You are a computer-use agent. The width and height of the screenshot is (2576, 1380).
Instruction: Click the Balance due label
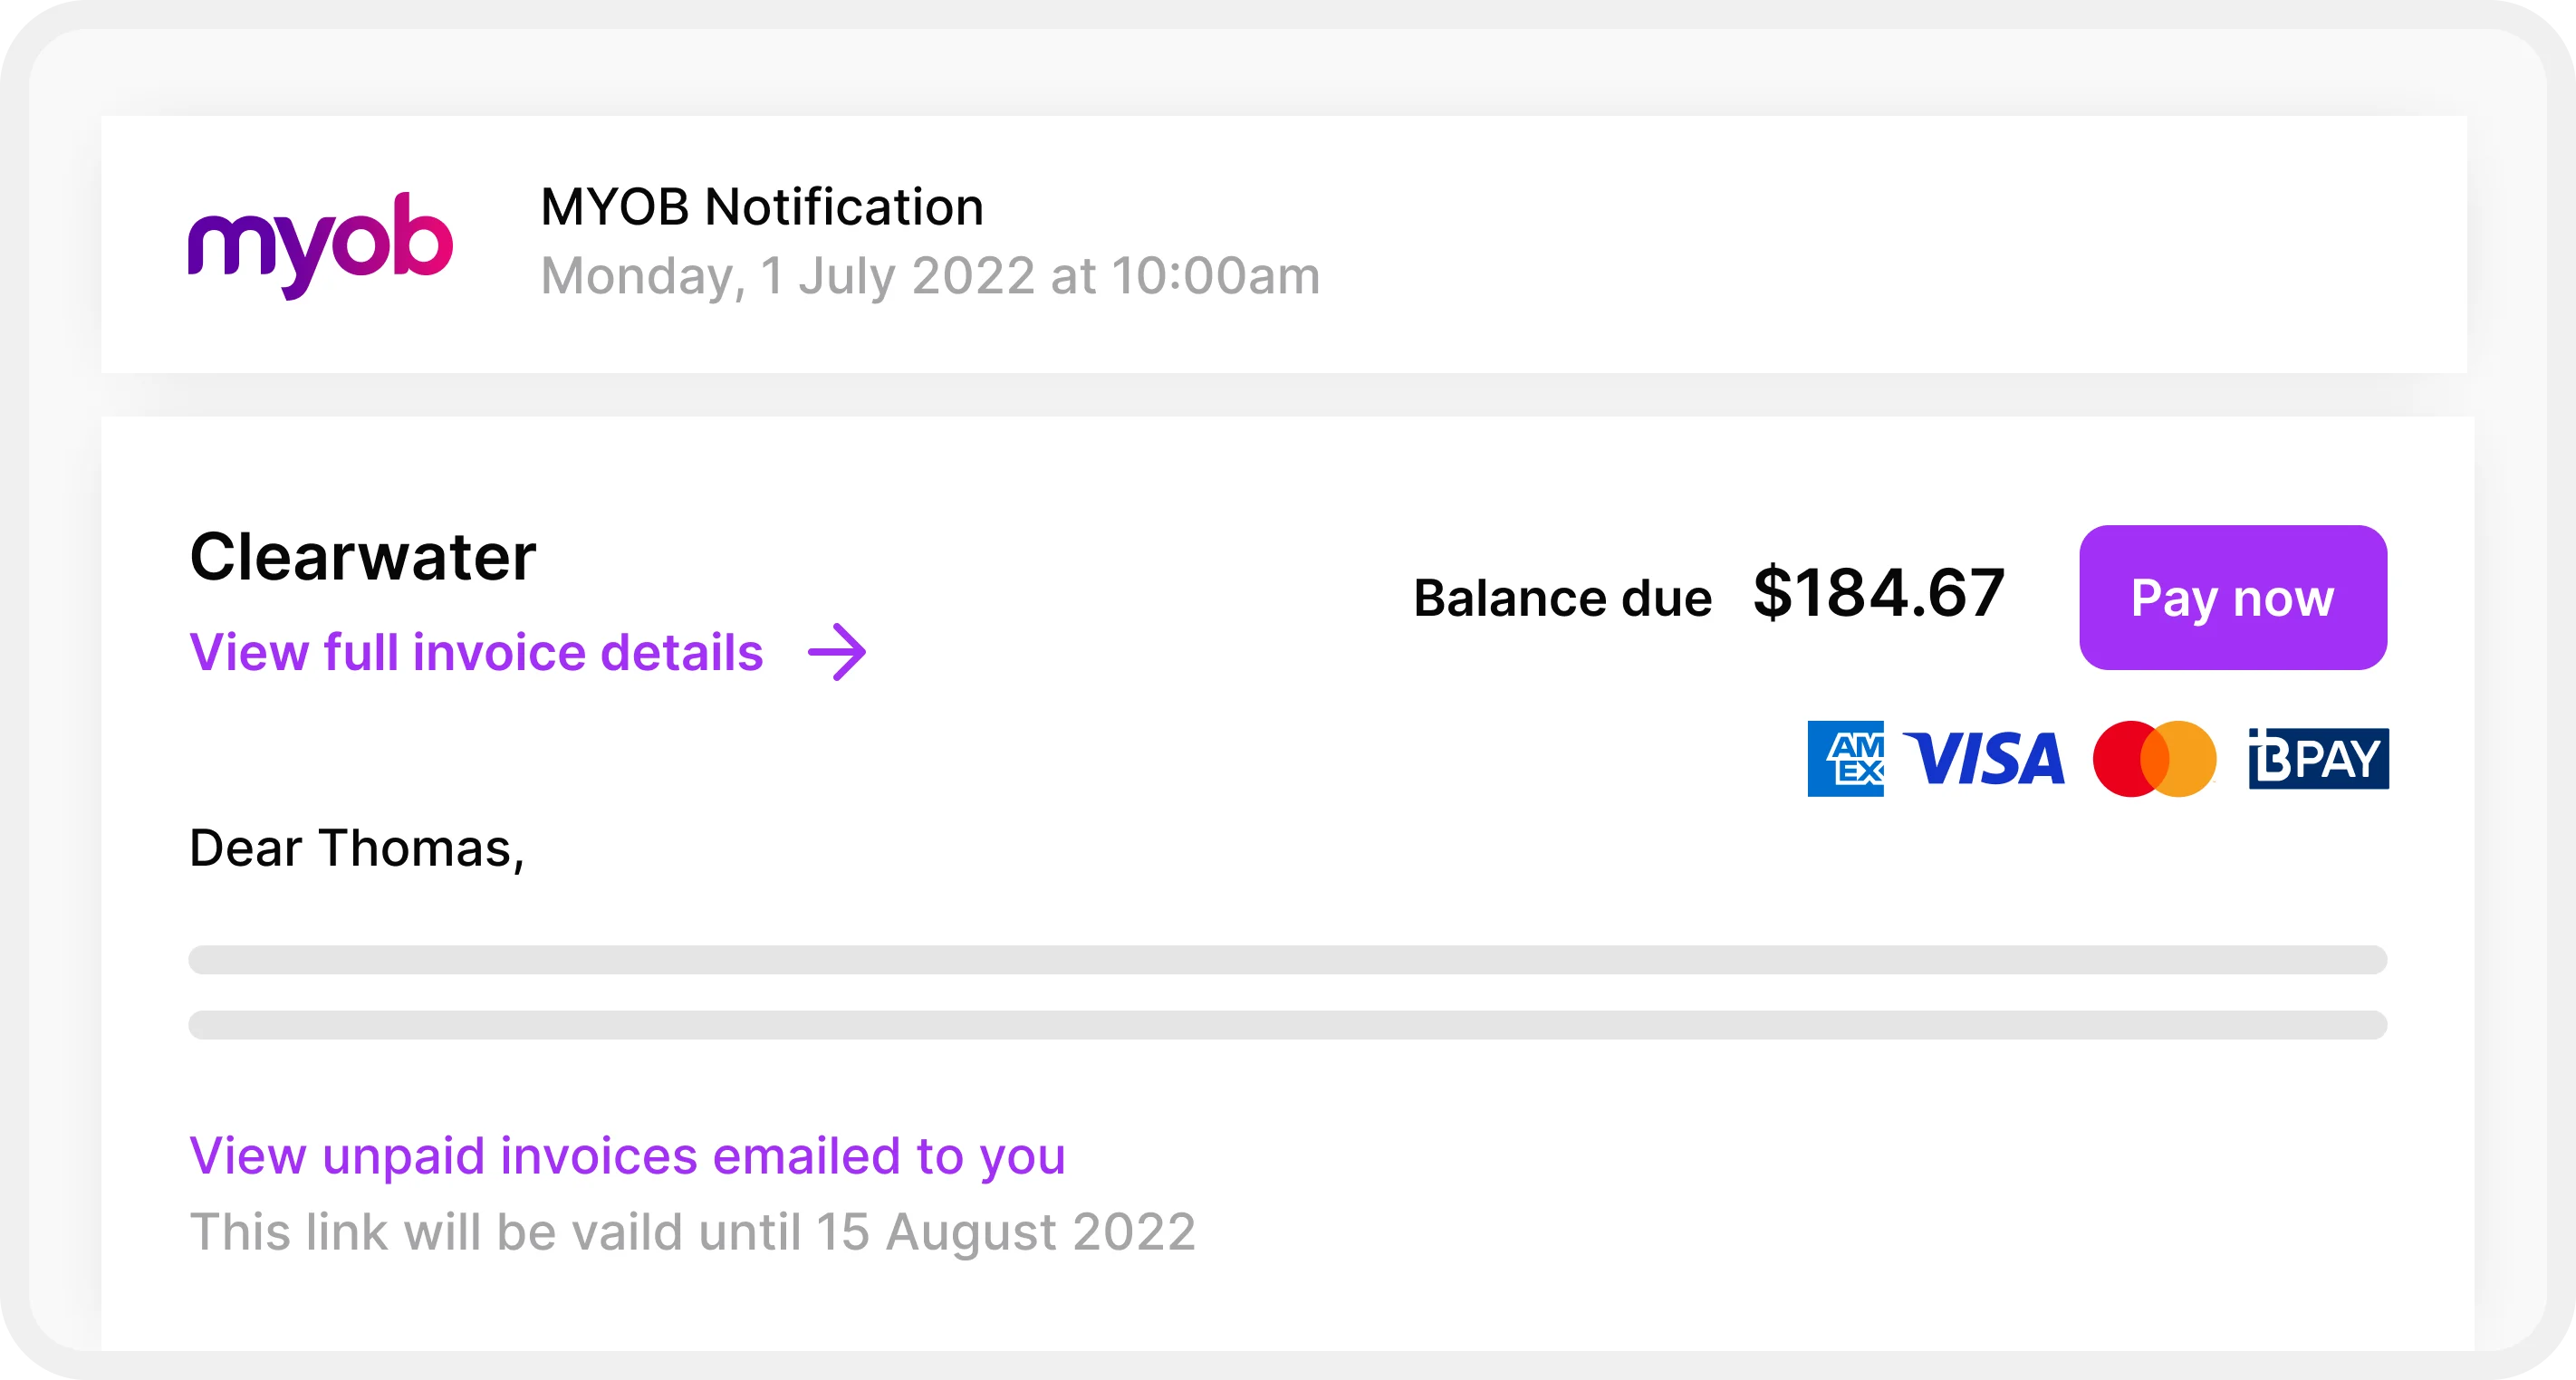[x=1562, y=598]
